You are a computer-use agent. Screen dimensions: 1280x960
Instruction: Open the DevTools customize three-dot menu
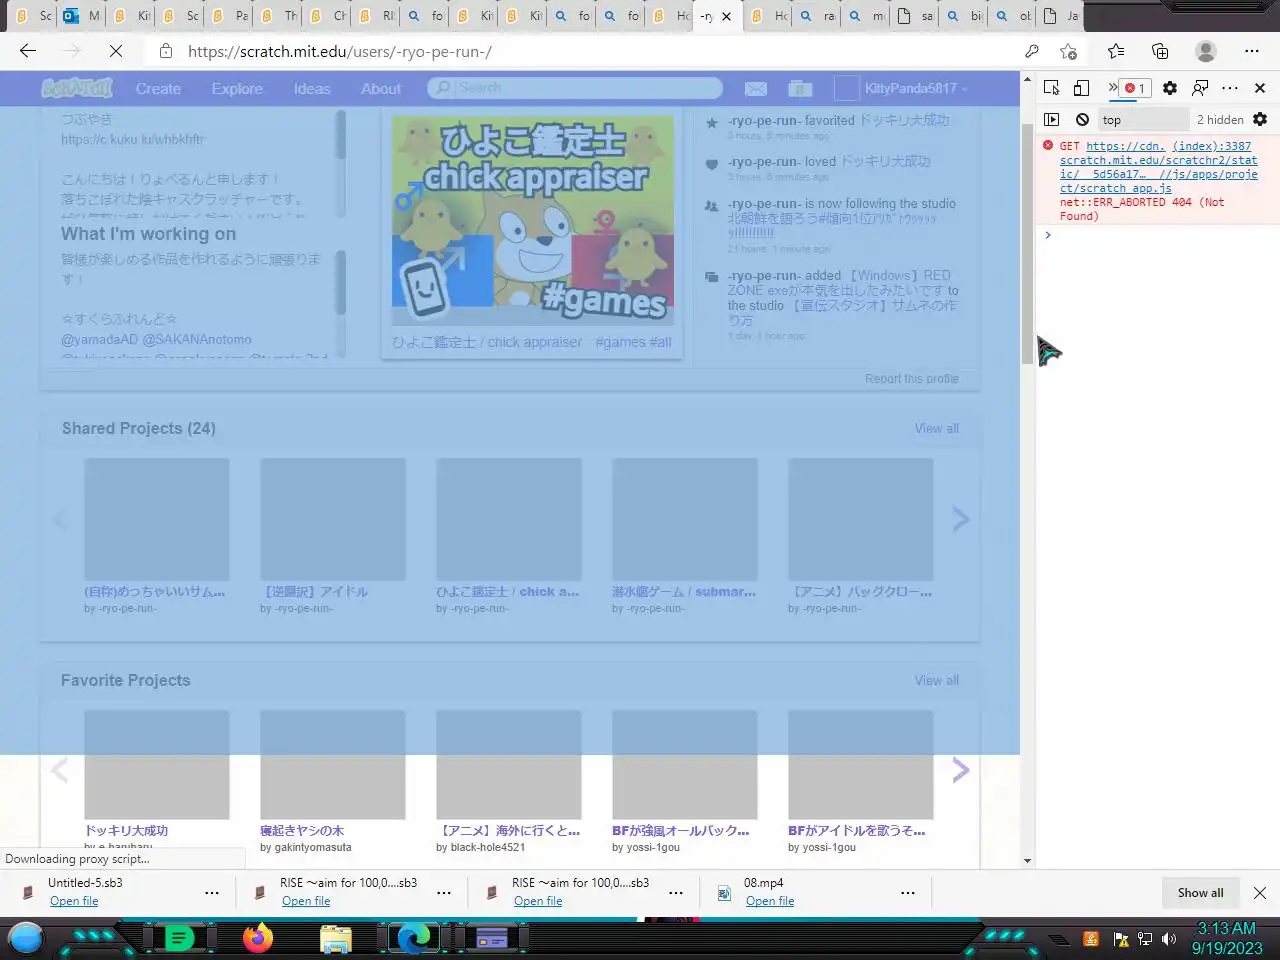point(1230,88)
